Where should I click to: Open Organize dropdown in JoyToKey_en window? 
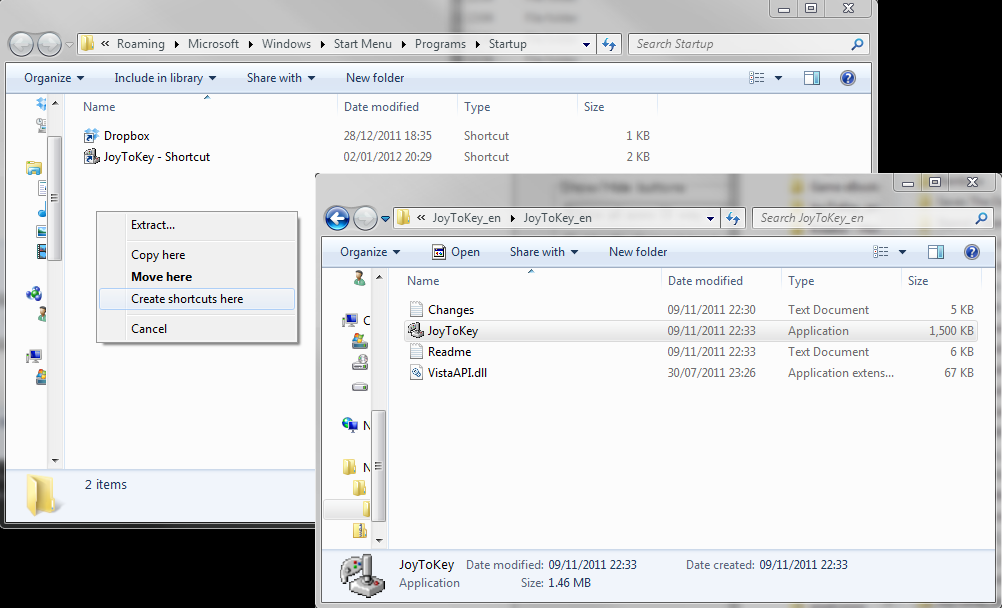tap(370, 252)
